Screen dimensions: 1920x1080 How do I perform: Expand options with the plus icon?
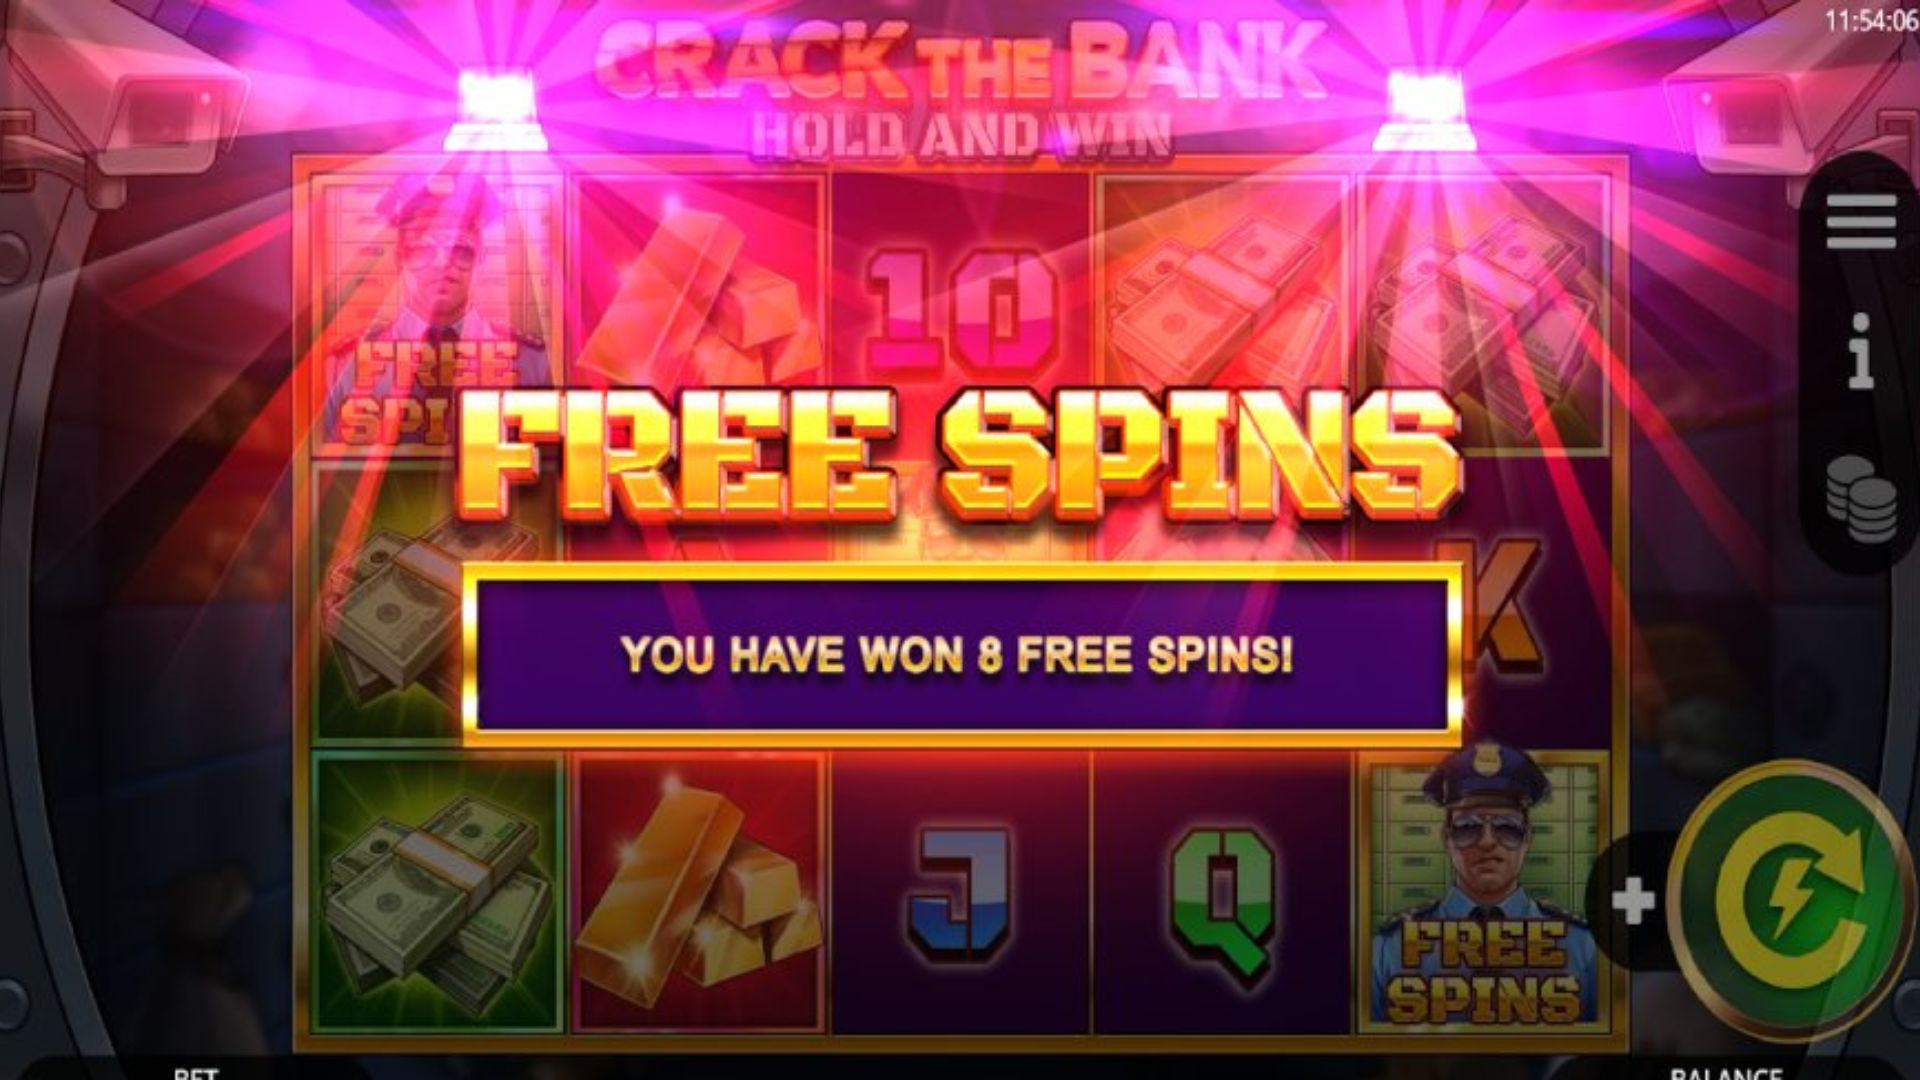click(x=1634, y=901)
